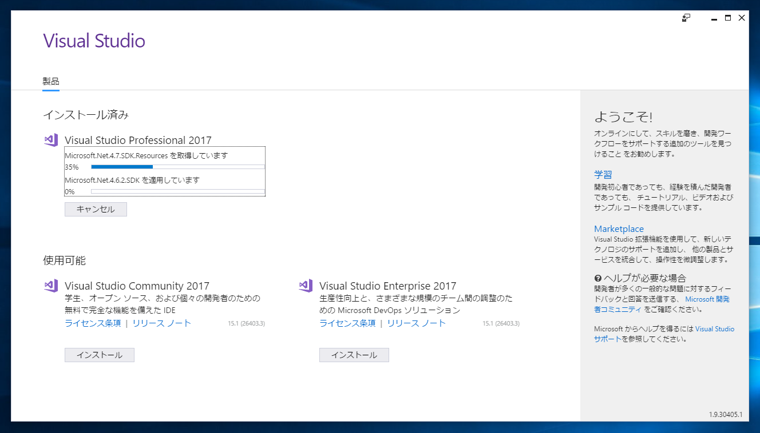Click Community version number 15.1 (26403.3)
Screen dimensions: 760x433
point(246,323)
